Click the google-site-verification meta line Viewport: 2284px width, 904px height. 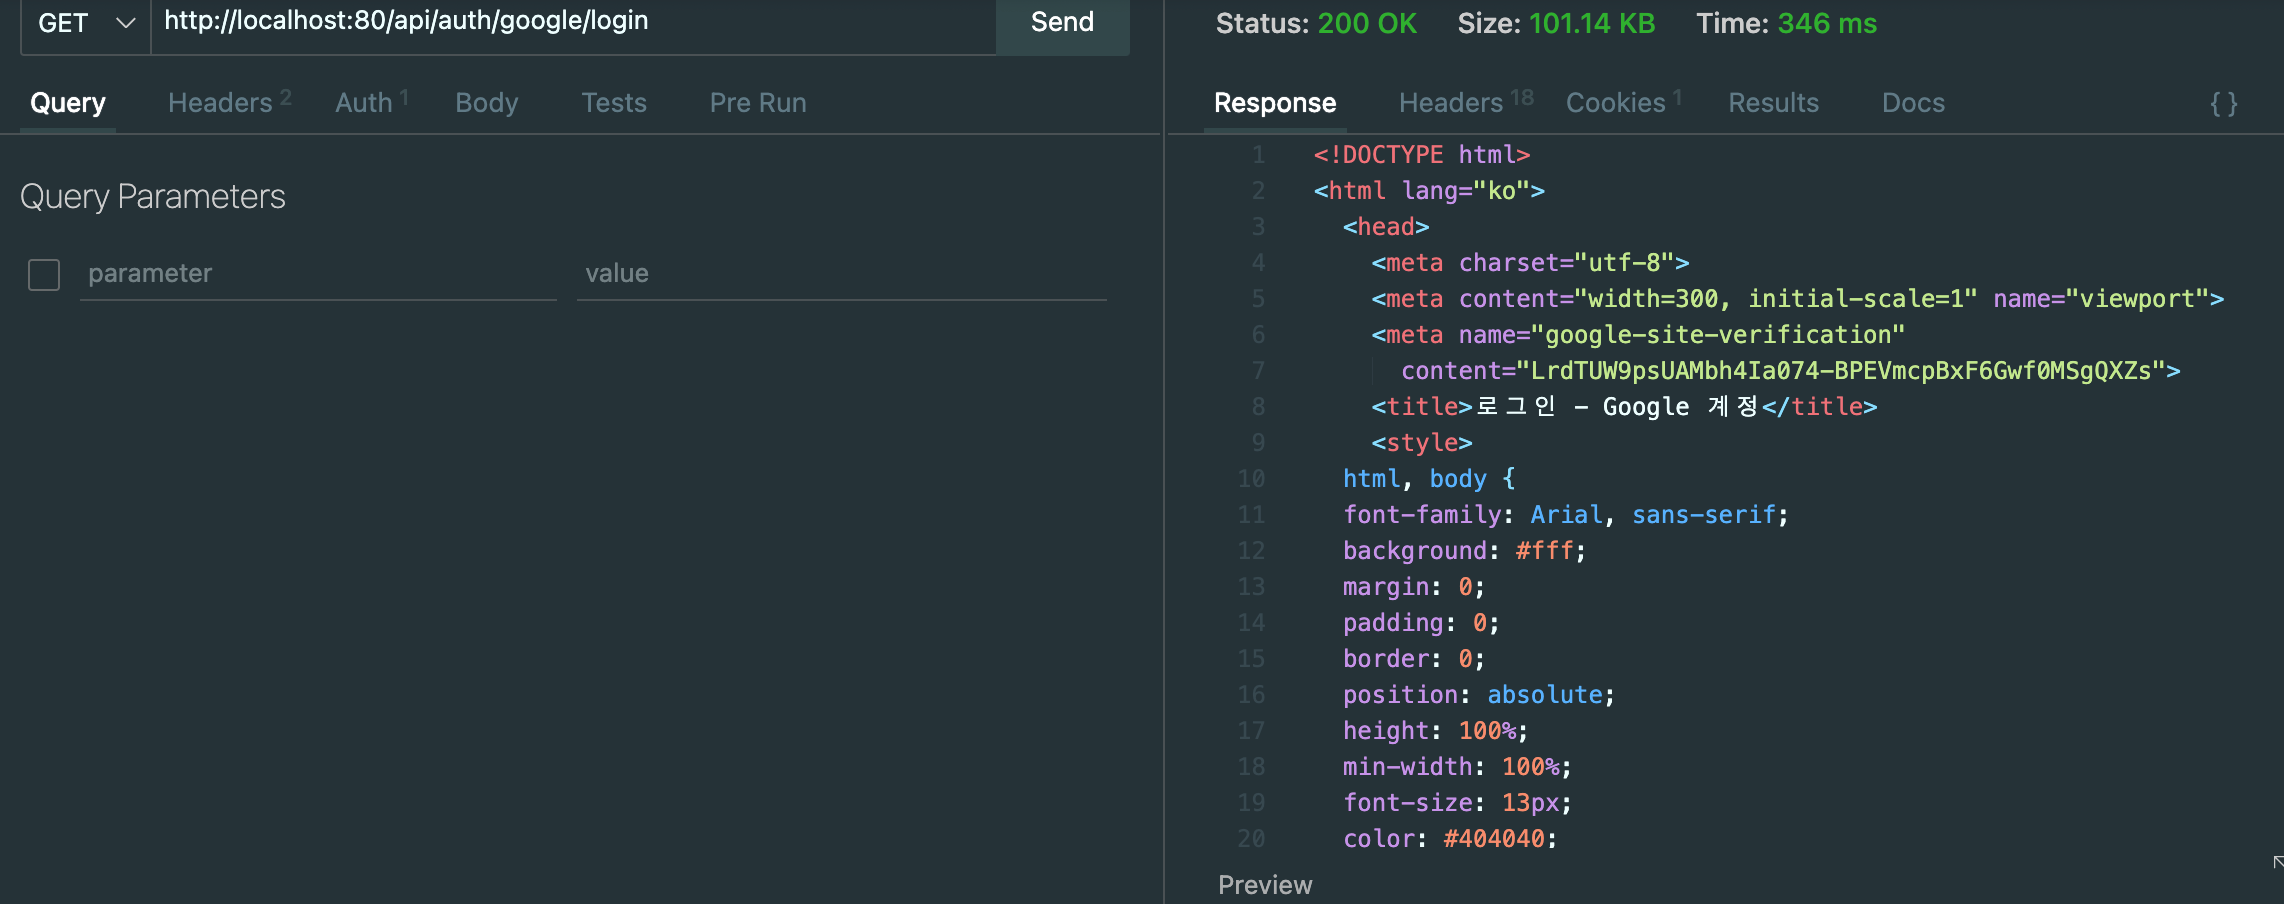[x=1638, y=335]
